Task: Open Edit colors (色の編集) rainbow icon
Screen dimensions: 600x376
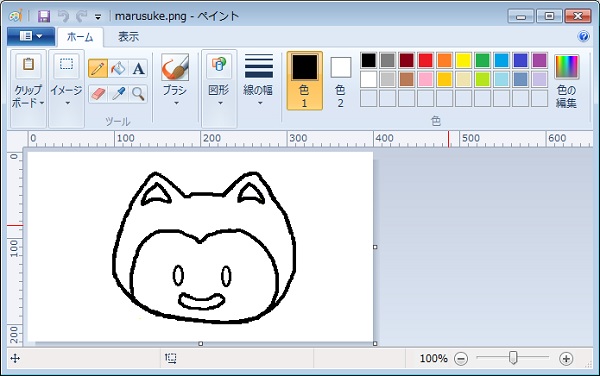Action: coord(567,67)
